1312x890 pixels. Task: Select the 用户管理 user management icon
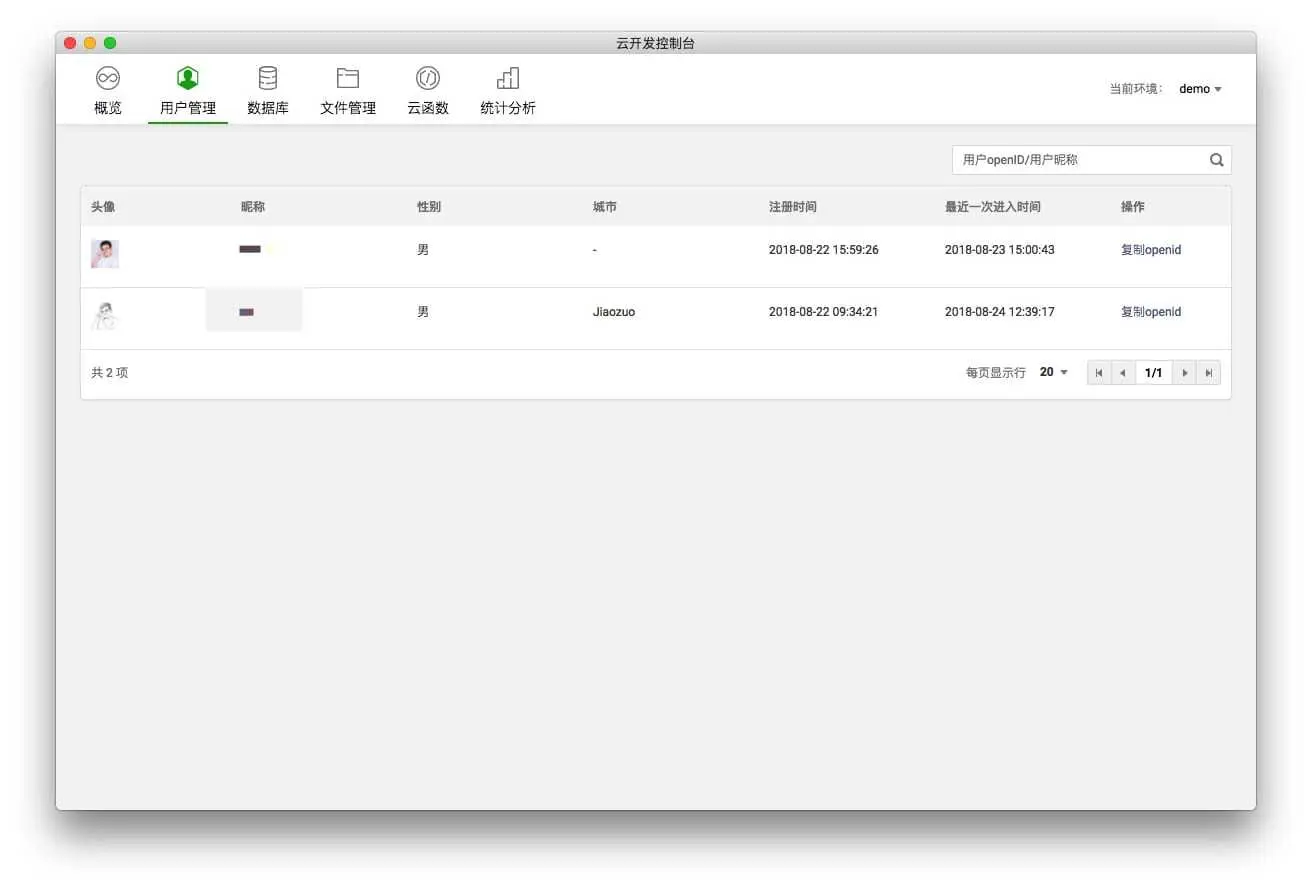point(188,78)
